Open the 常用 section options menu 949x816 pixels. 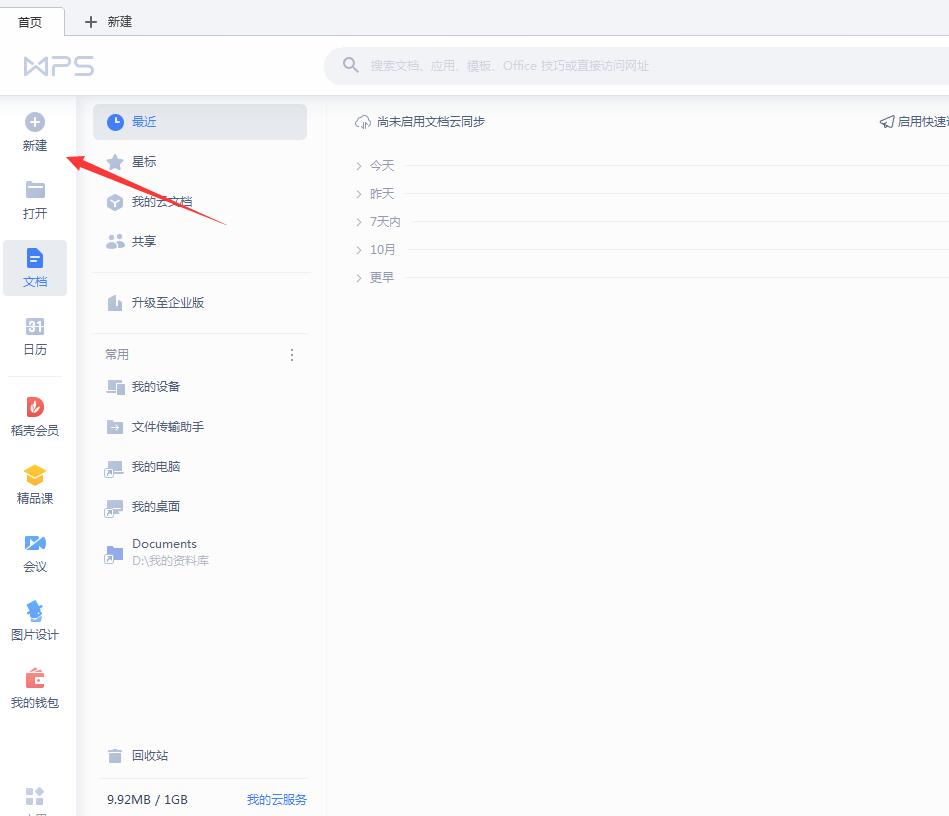pos(291,354)
